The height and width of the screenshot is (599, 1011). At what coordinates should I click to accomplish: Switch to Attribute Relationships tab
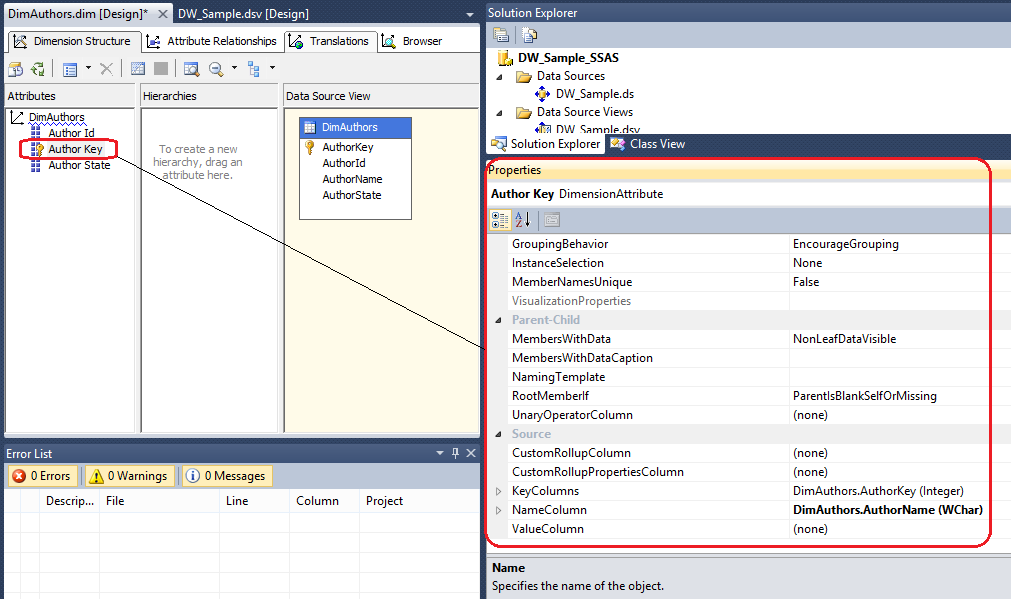[x=212, y=41]
